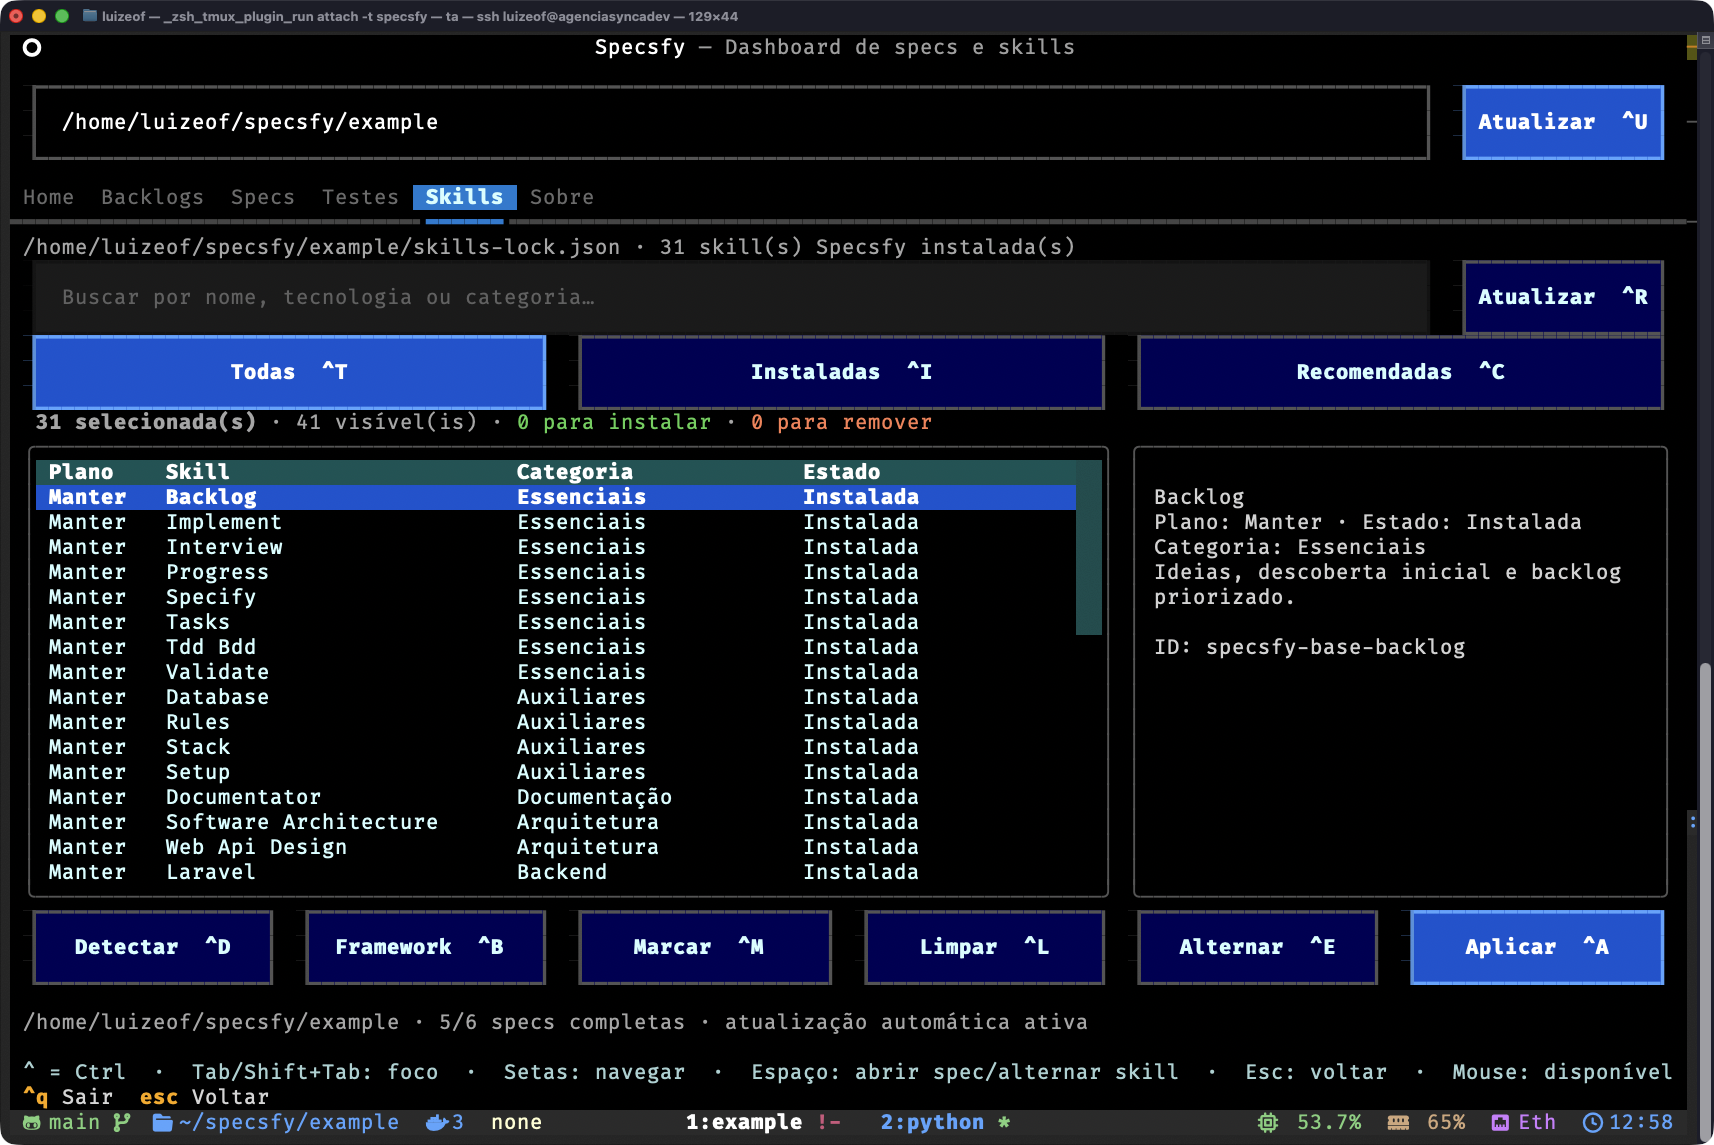Filter by Recomendadas skills

pos(1400,372)
